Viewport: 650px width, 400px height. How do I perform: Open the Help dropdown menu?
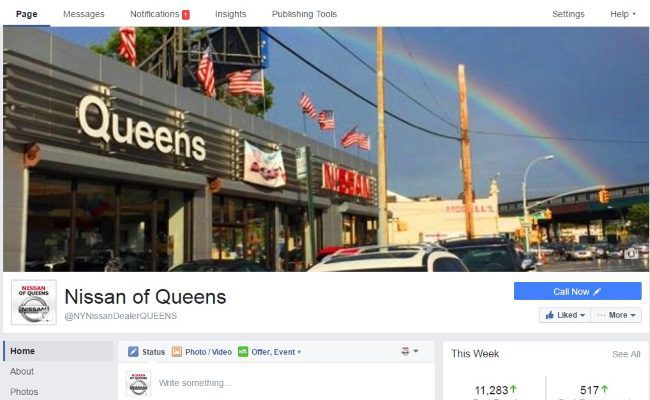point(623,14)
